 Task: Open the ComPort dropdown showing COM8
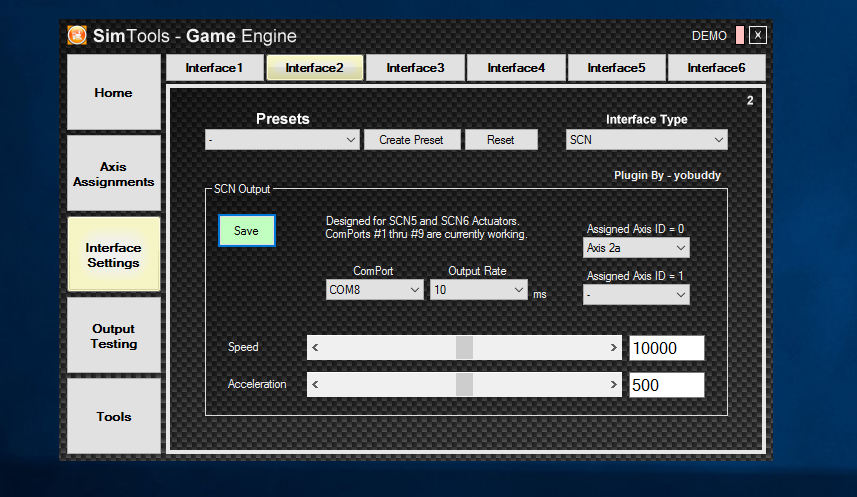click(x=375, y=290)
